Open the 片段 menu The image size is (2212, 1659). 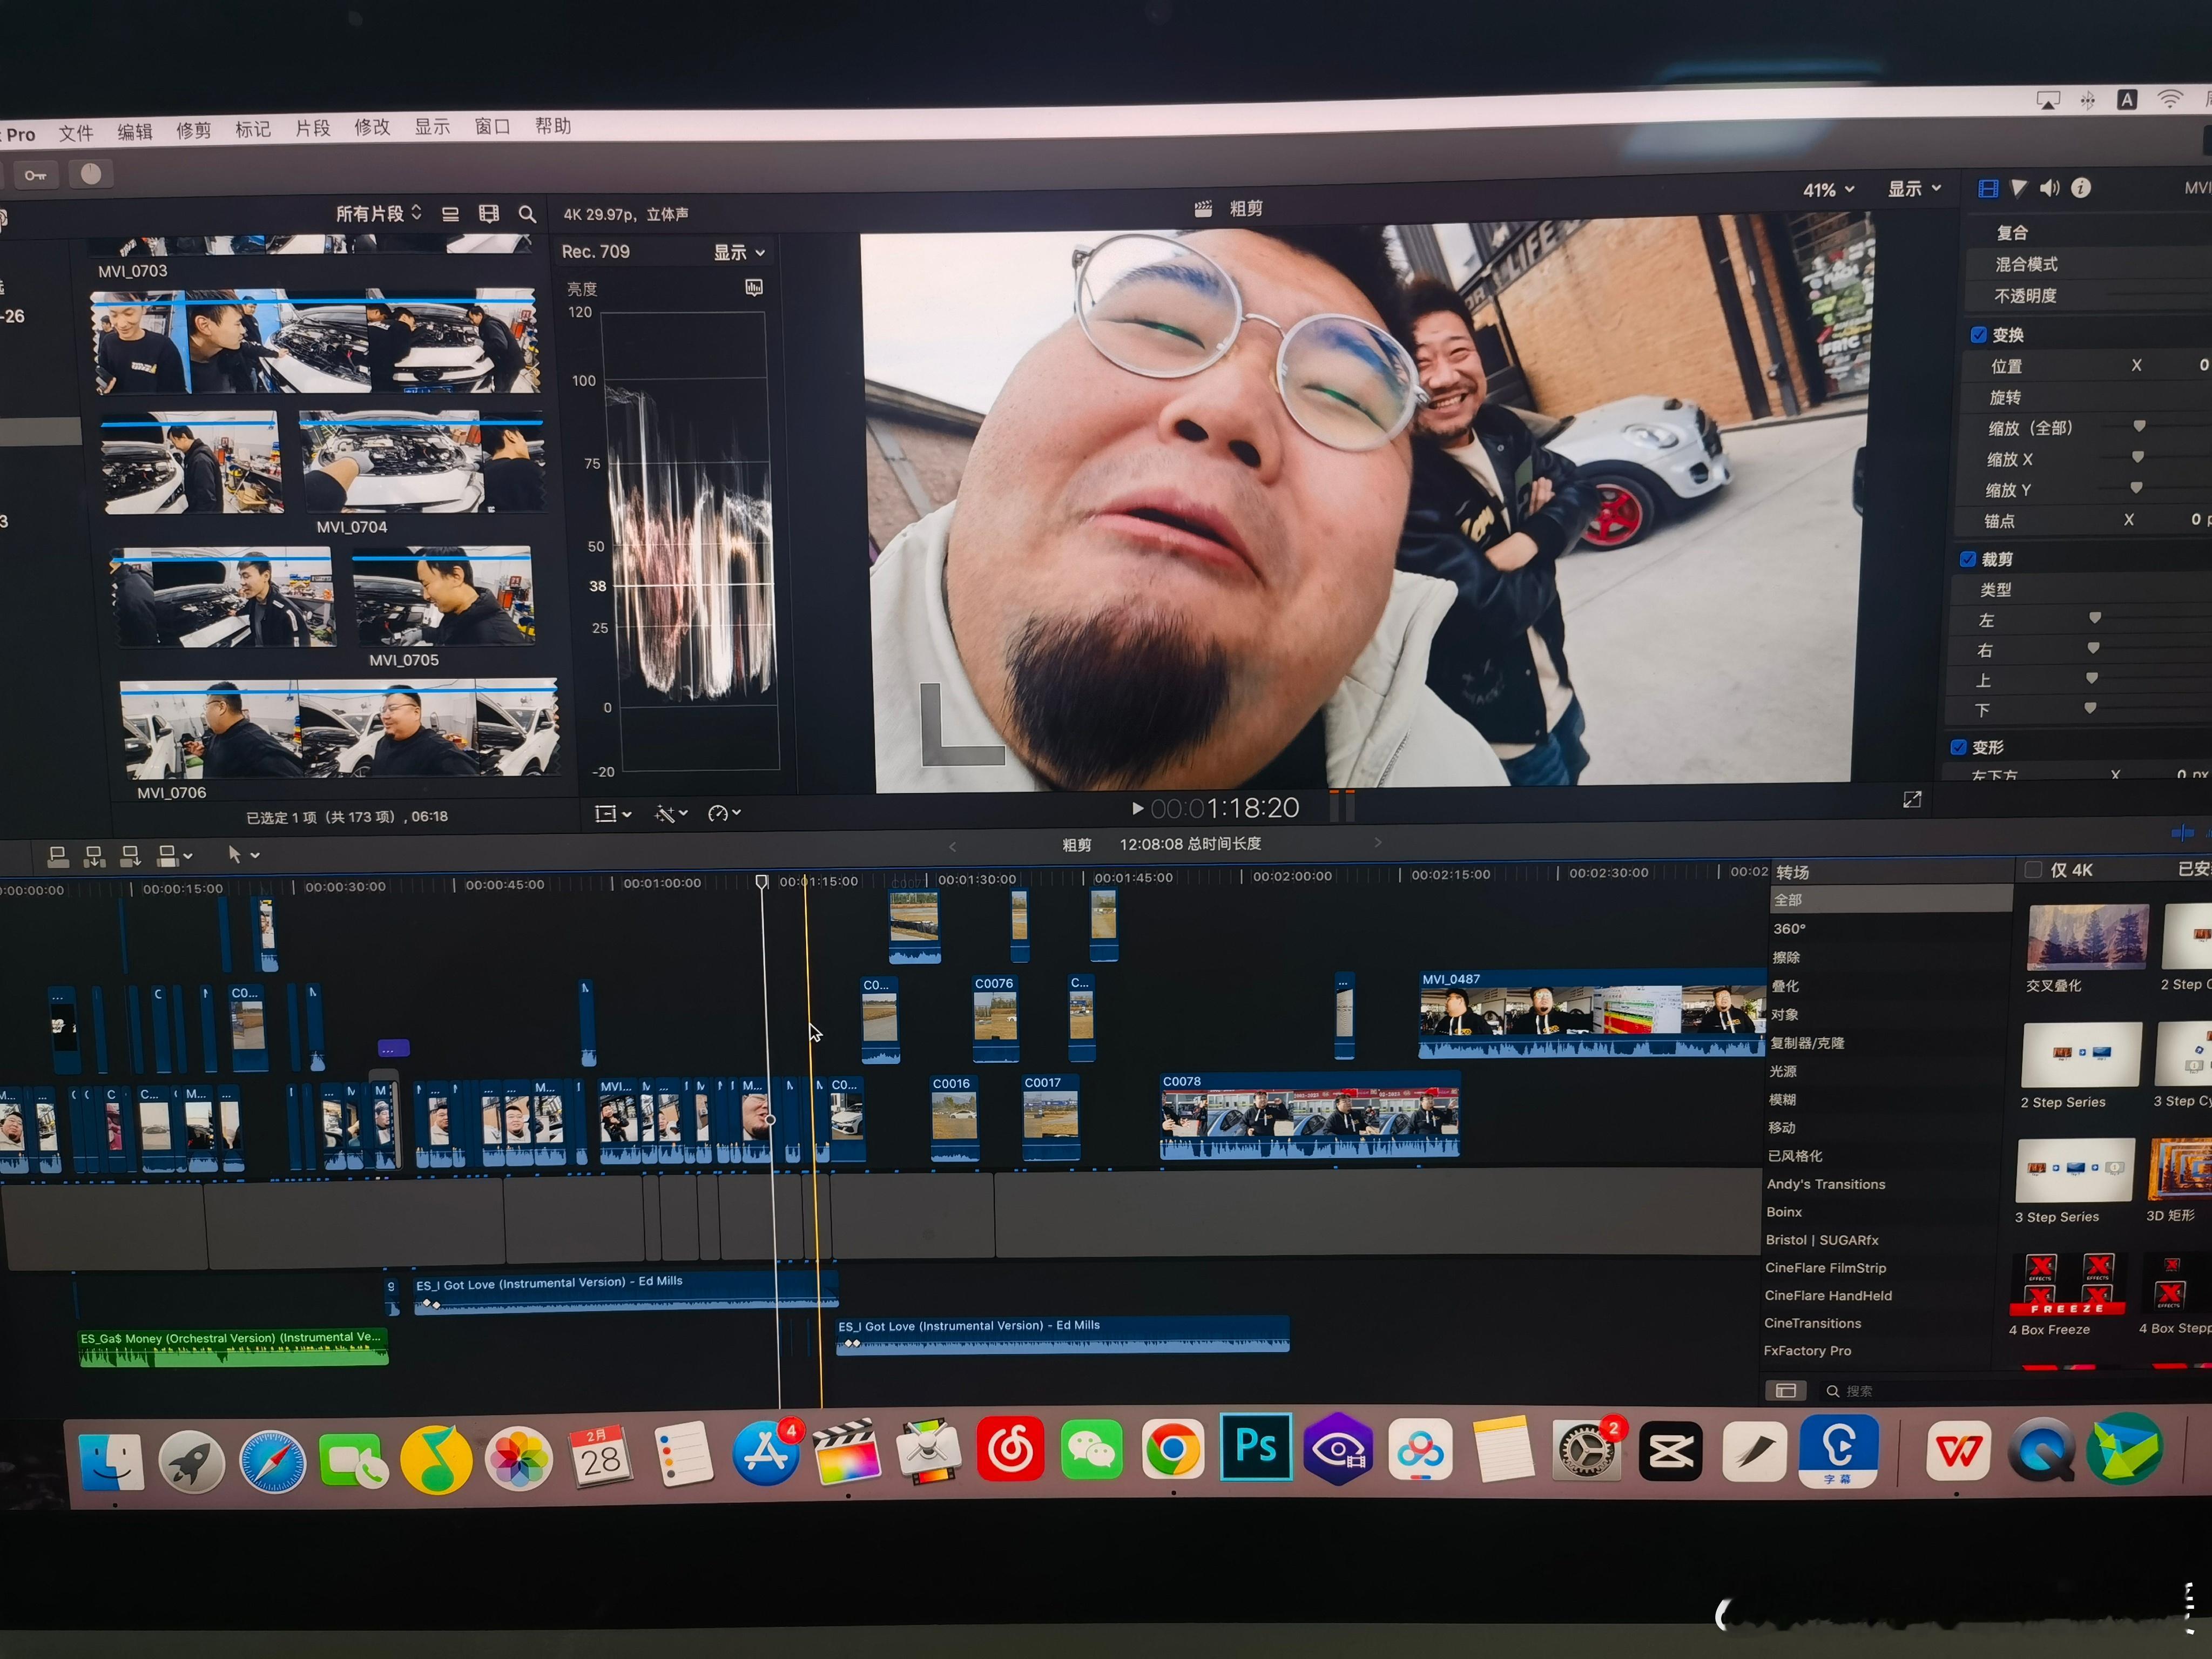point(313,128)
